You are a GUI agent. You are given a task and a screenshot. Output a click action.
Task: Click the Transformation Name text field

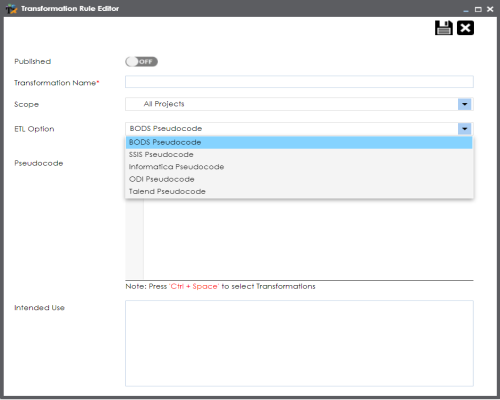tap(299, 82)
